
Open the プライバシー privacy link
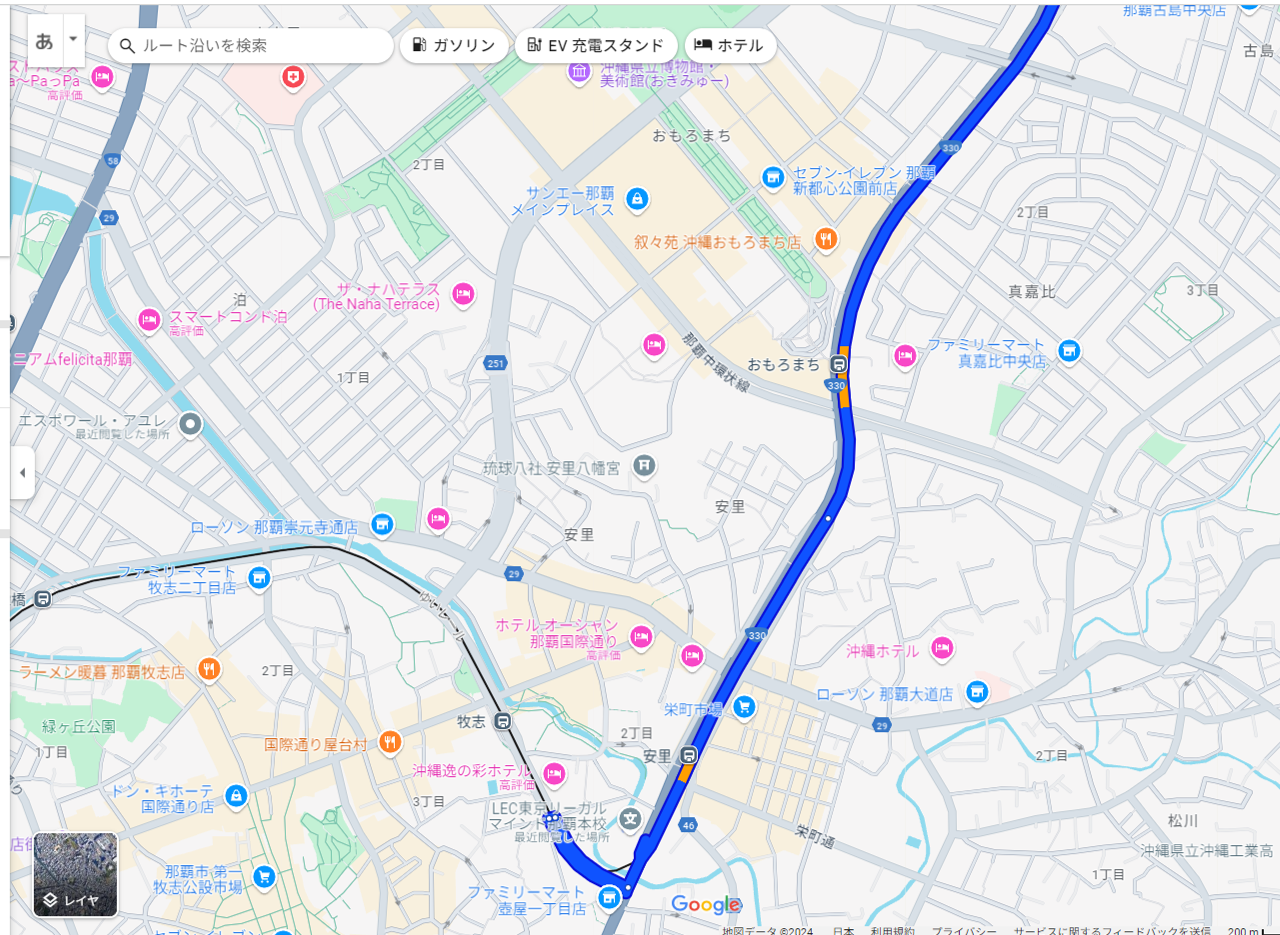(x=961, y=930)
